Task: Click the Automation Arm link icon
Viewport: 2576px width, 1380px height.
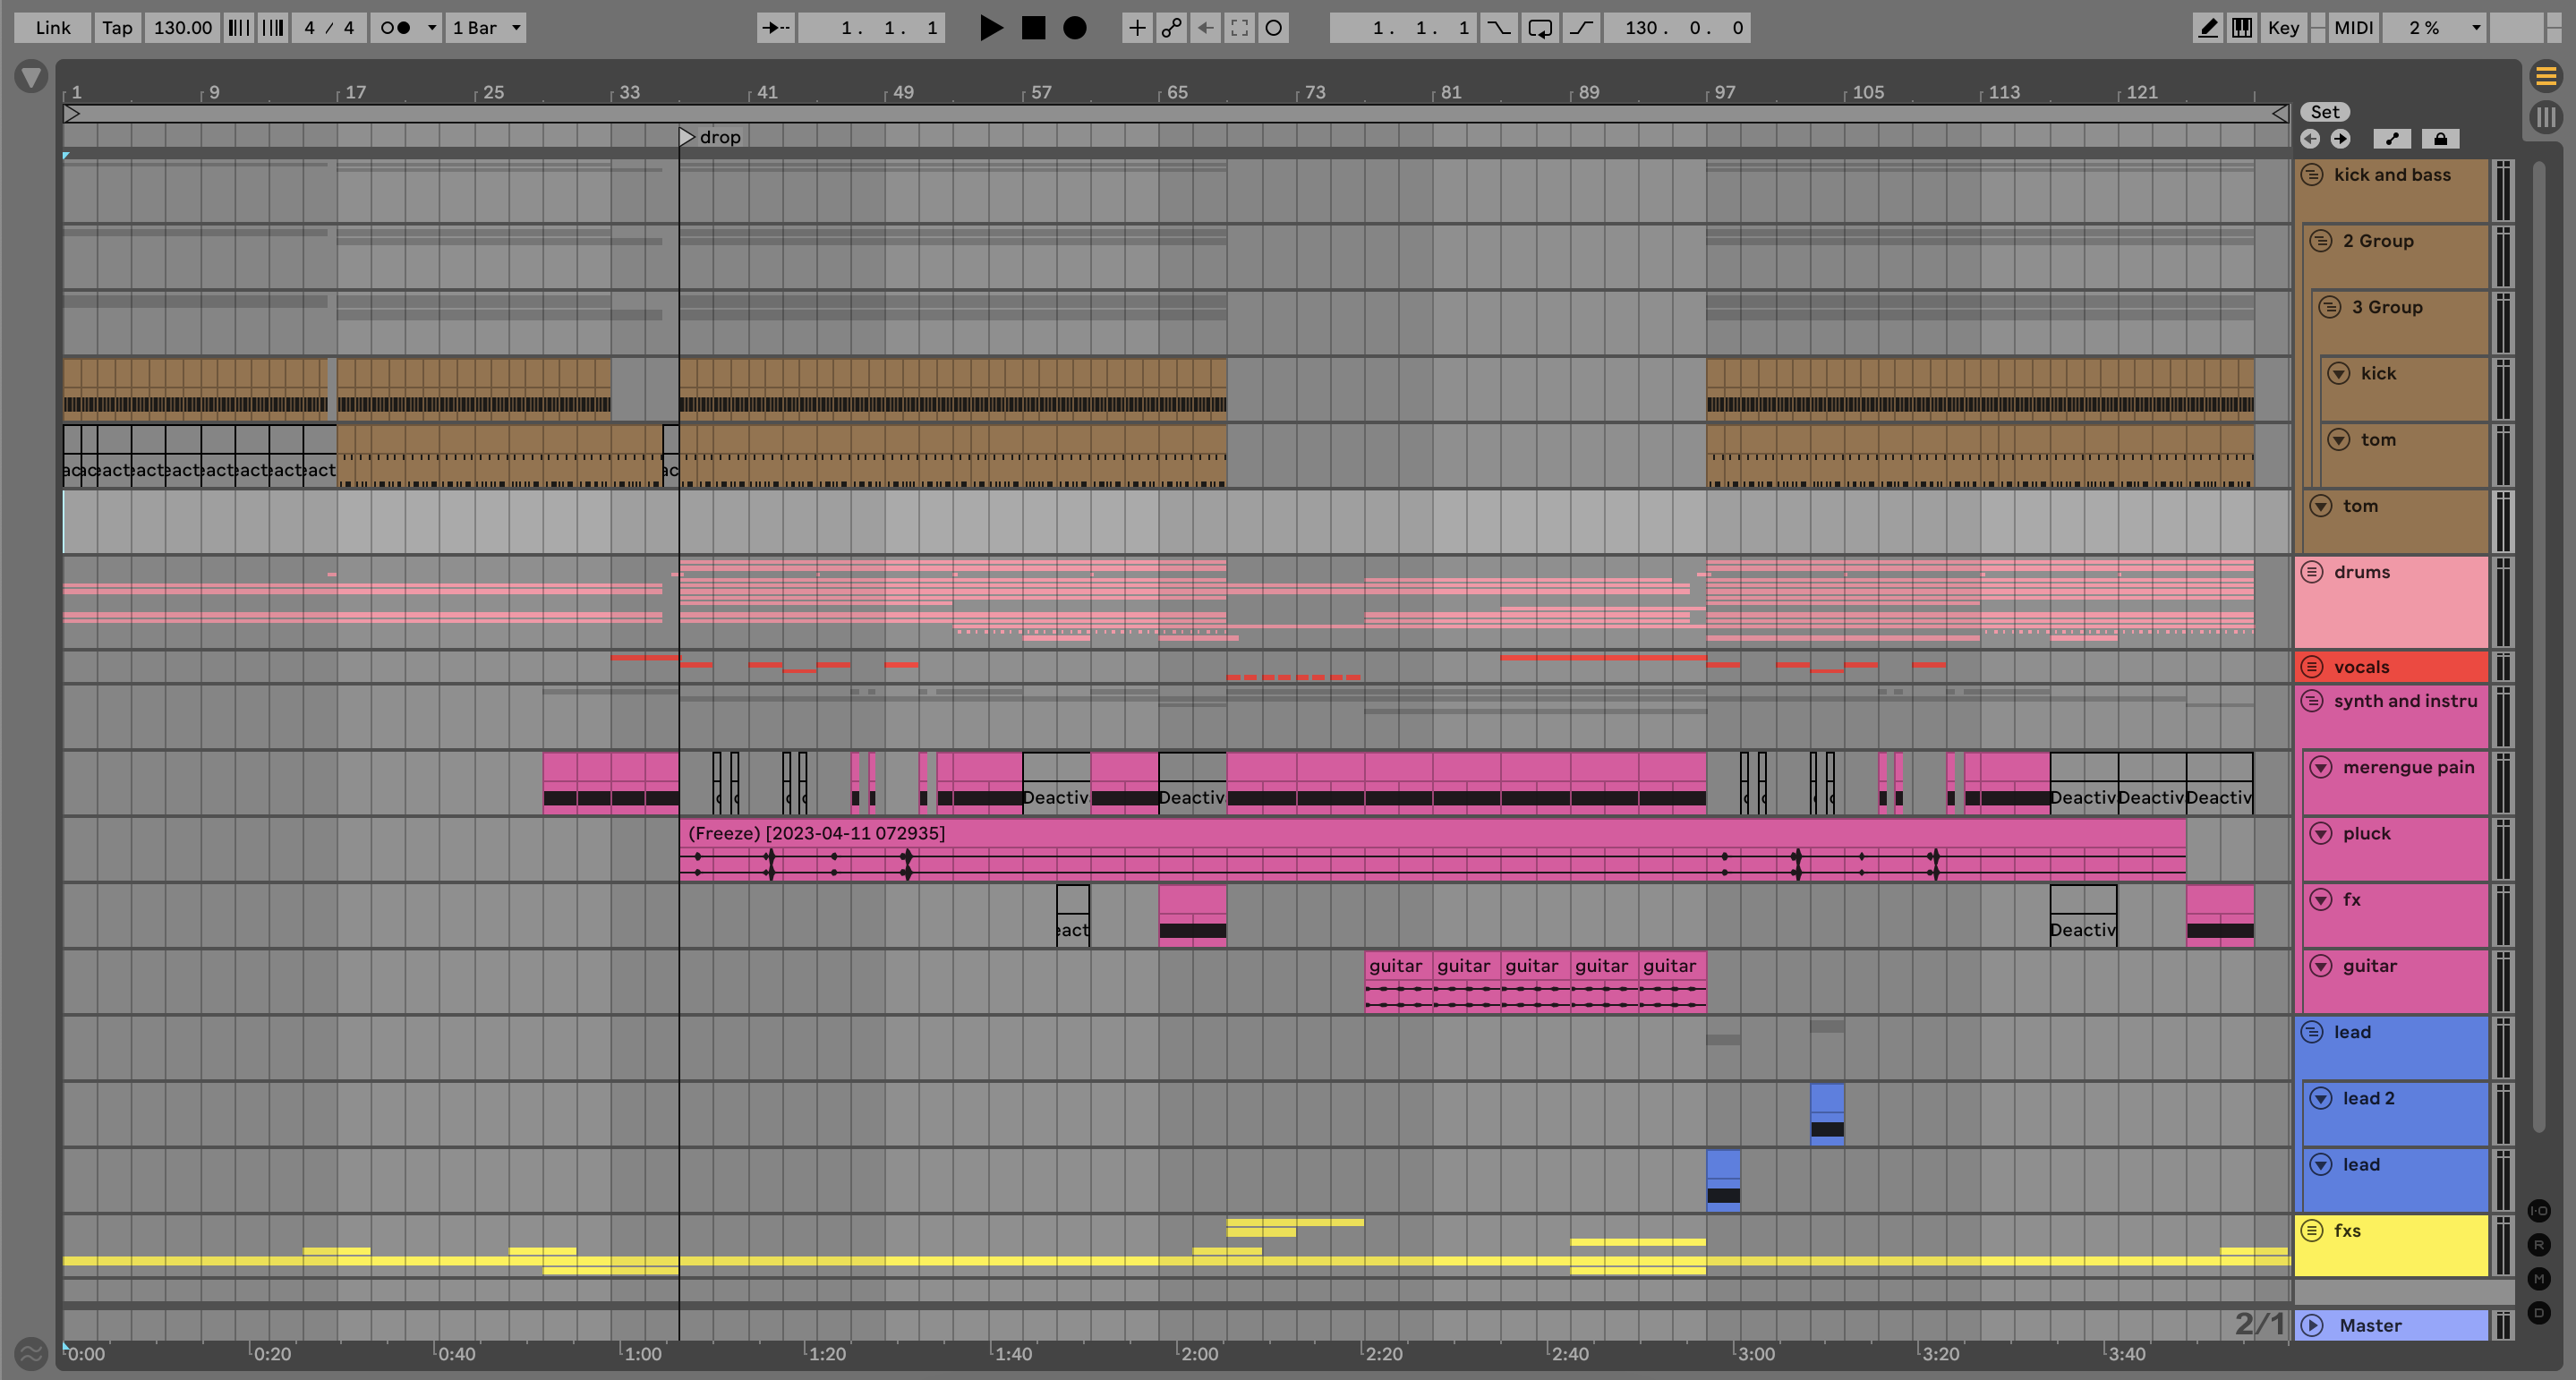Action: point(1171,28)
